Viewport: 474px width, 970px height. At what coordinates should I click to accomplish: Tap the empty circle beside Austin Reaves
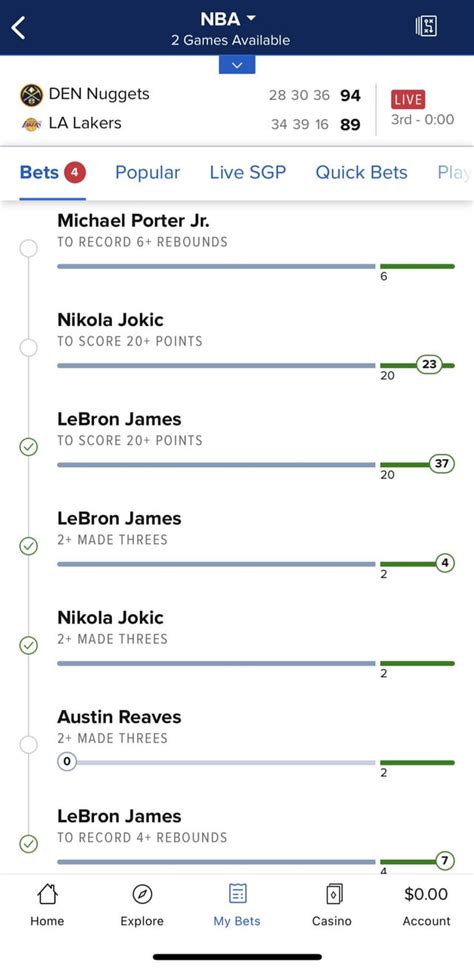point(28,744)
